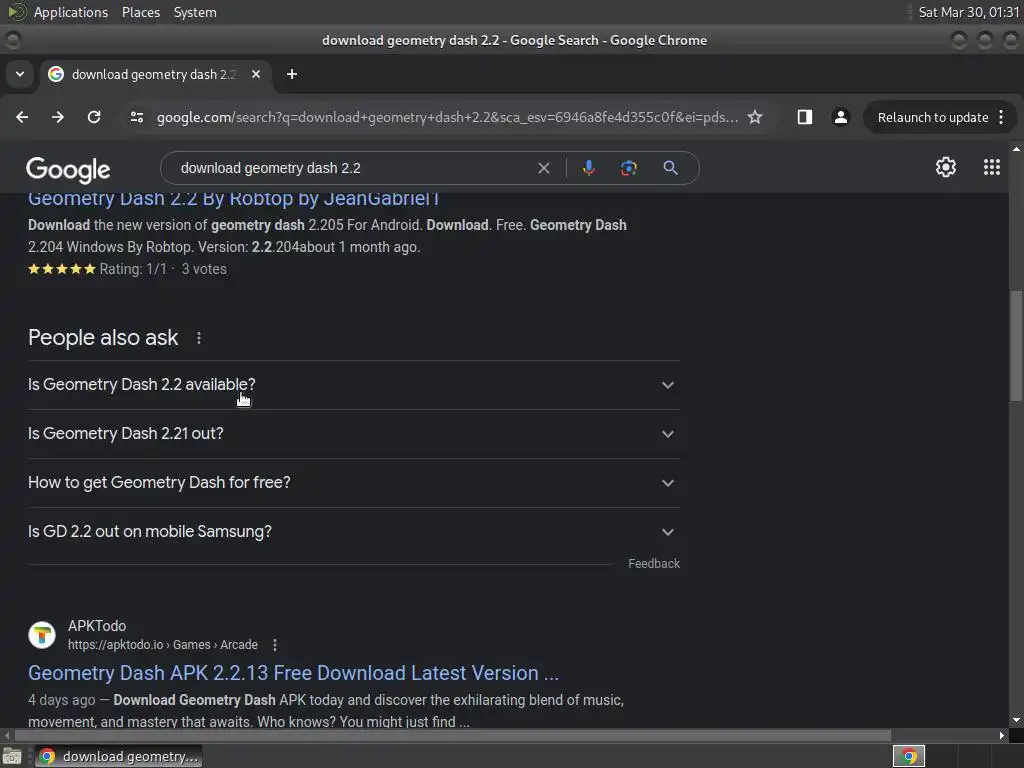
Task: View site information in the address bar
Action: [x=136, y=117]
